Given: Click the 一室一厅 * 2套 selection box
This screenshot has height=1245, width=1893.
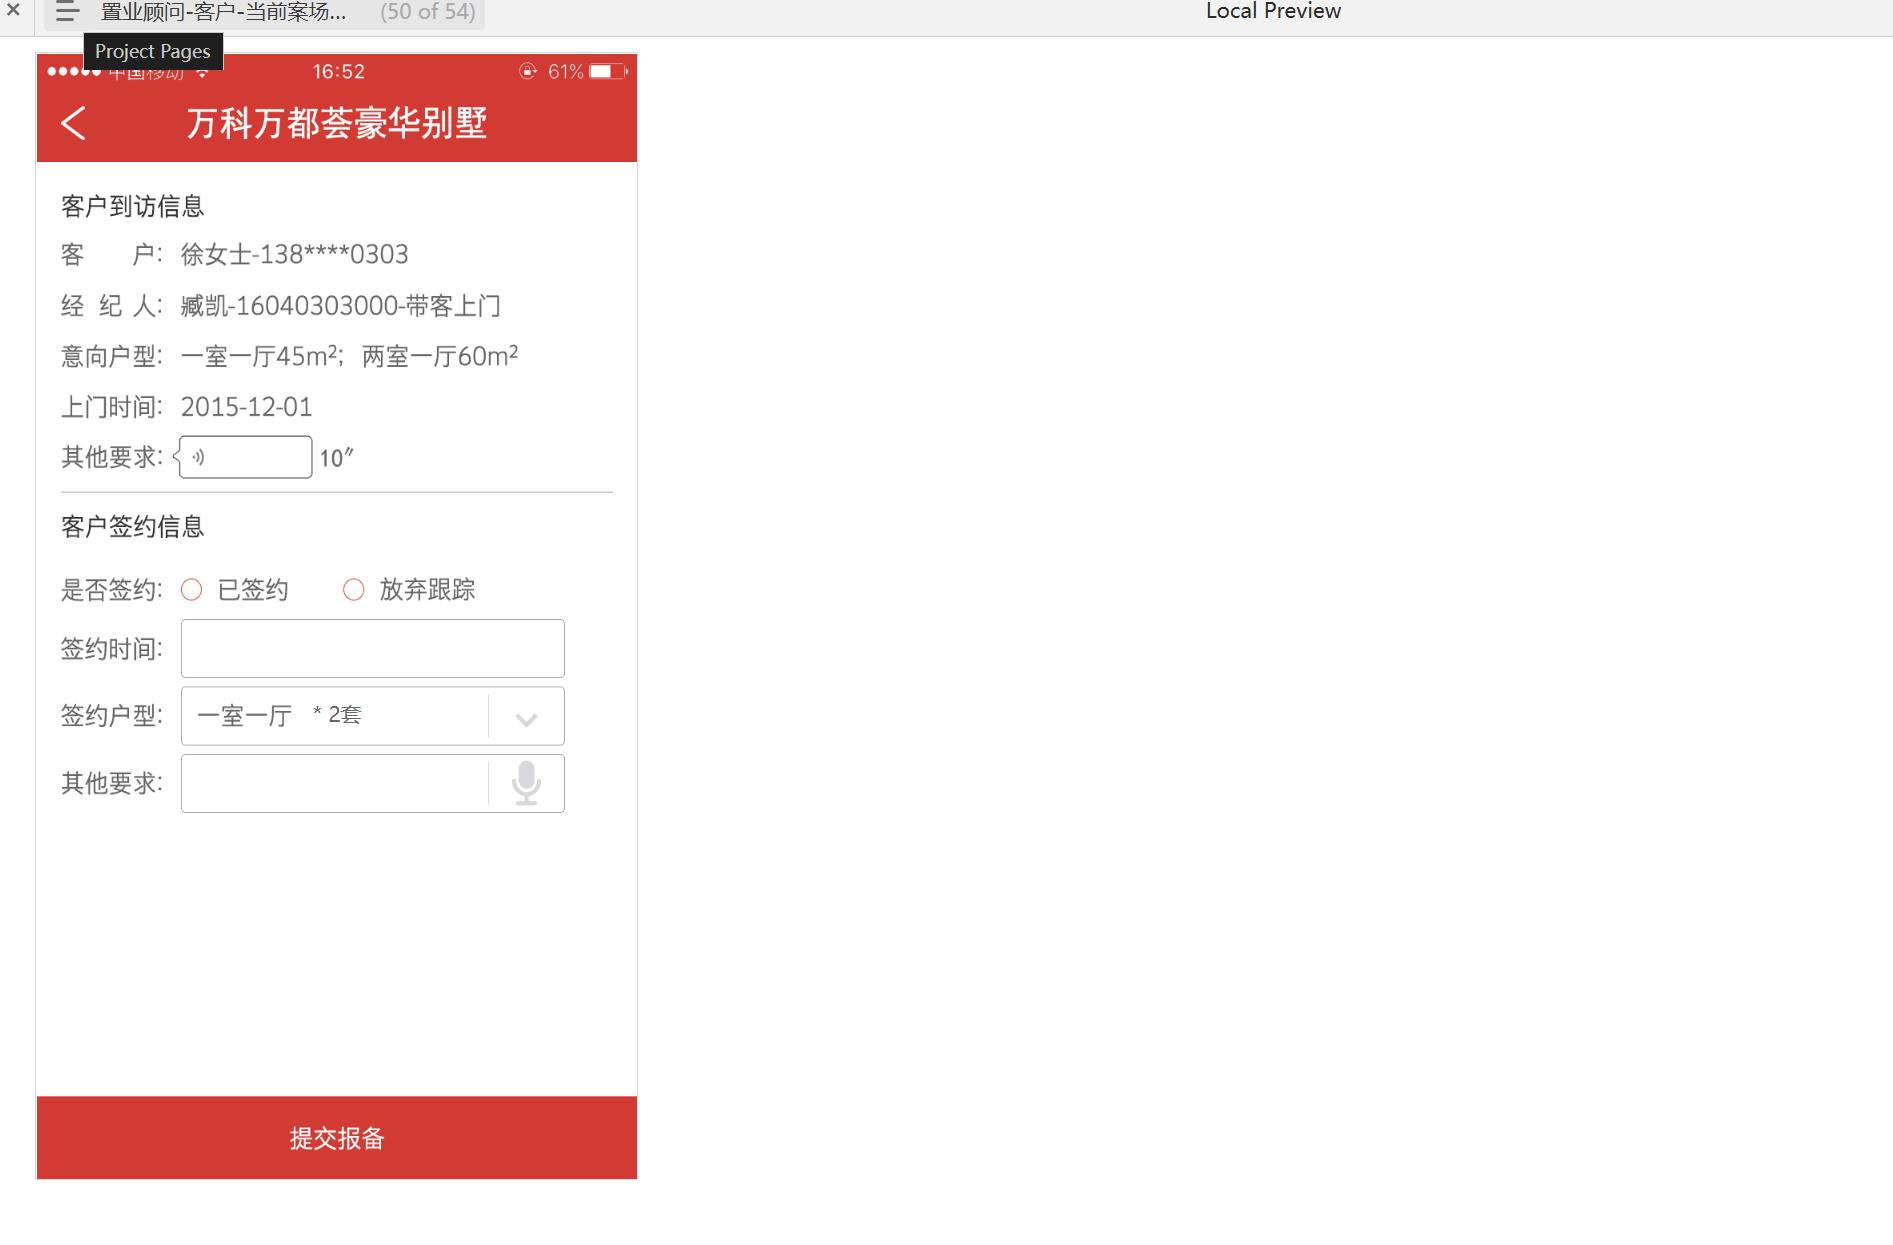Looking at the screenshot, I should [x=373, y=716].
